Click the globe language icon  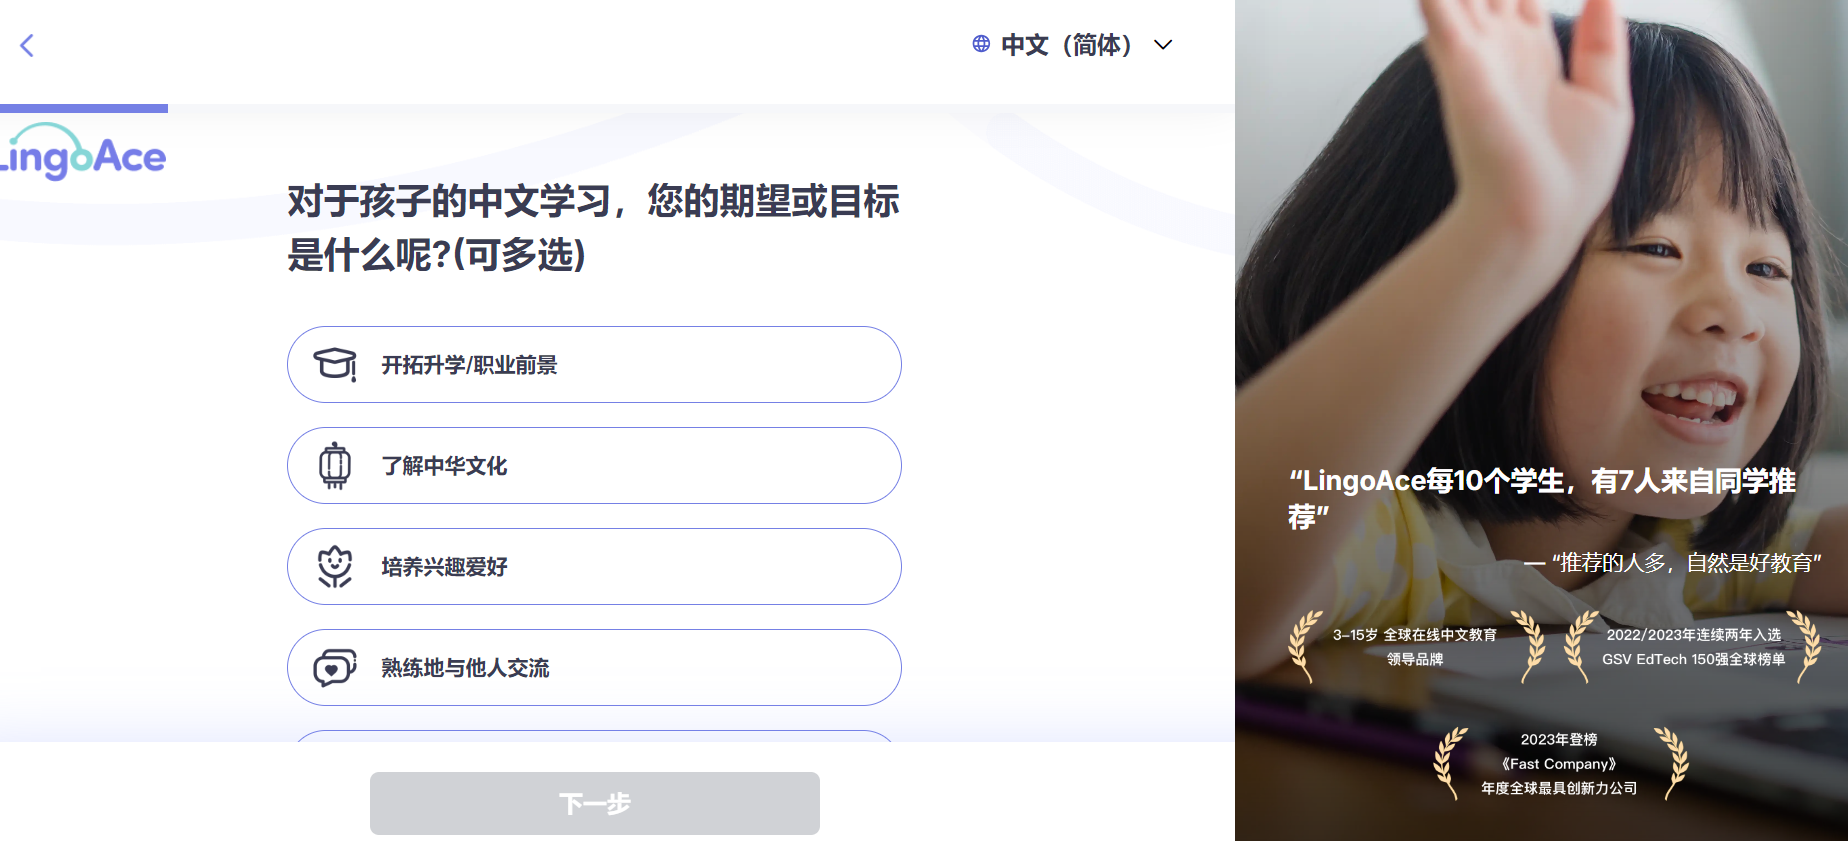coord(981,44)
